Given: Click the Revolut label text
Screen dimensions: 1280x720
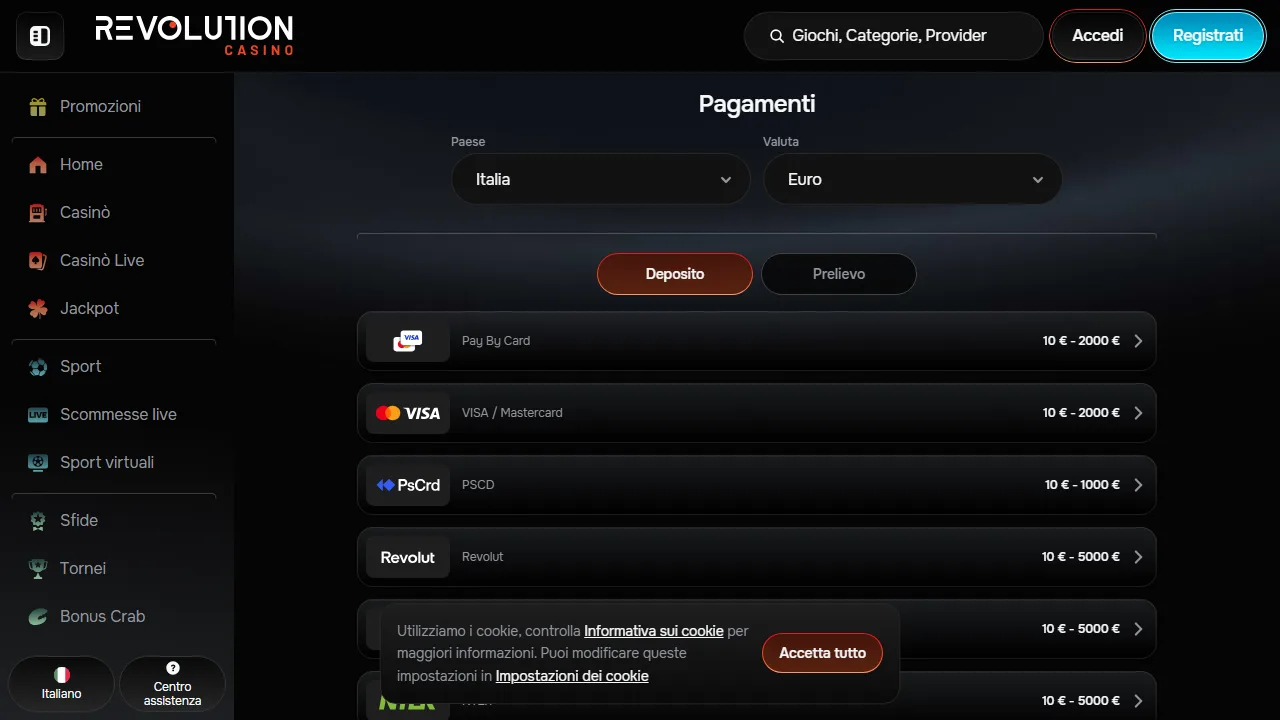Looking at the screenshot, I should [483, 557].
